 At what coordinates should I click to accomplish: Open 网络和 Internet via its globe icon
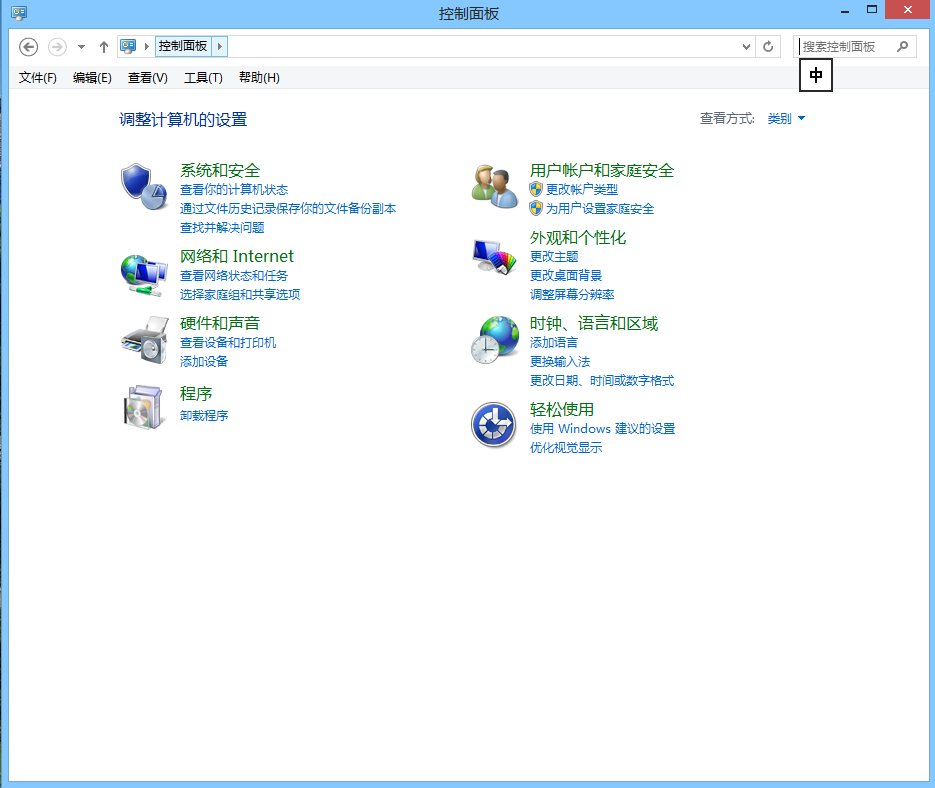tap(143, 270)
